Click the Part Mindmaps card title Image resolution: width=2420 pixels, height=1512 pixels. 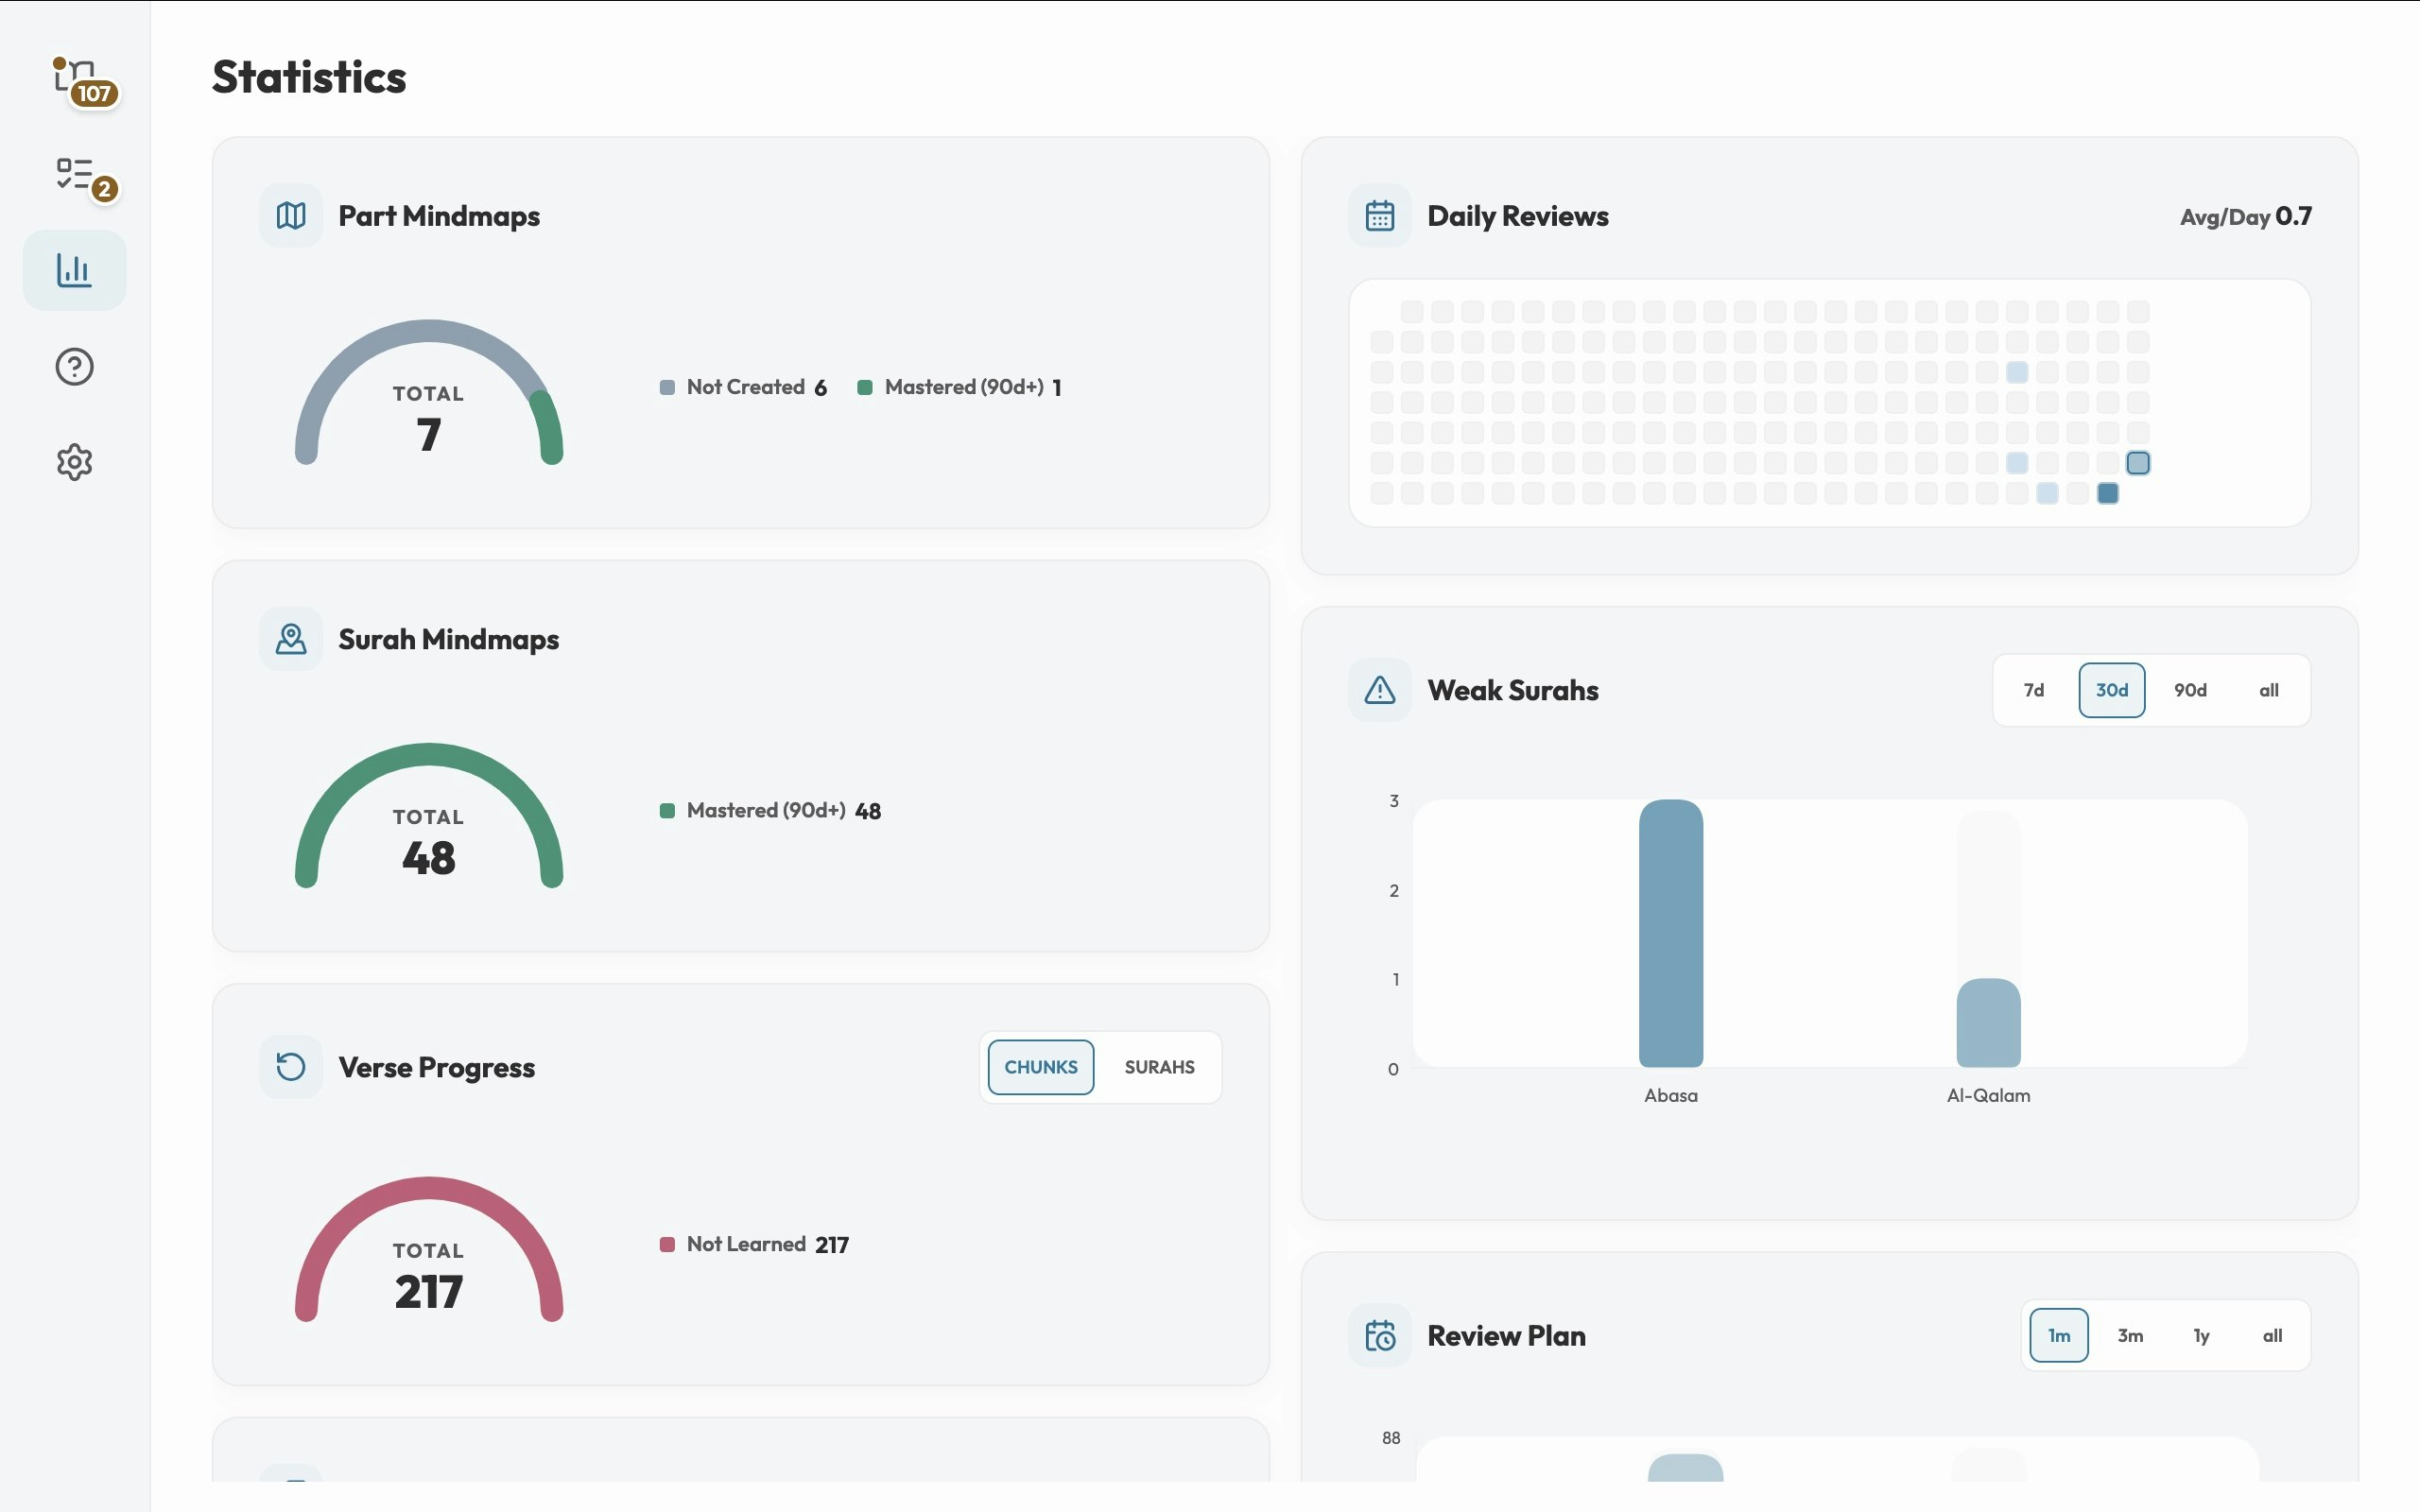click(439, 216)
